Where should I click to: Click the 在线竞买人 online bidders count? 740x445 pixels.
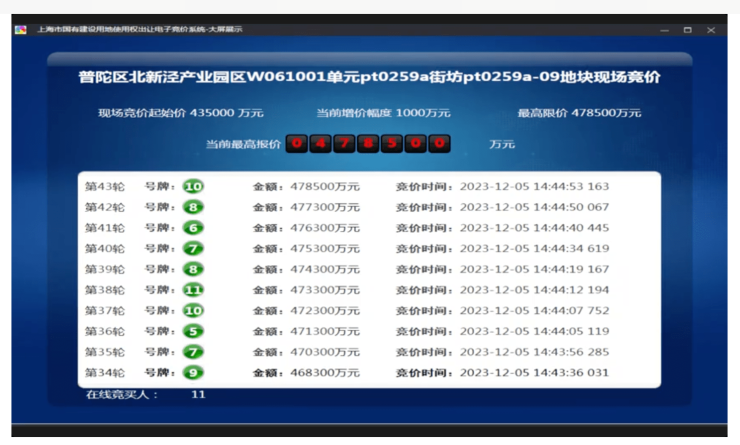tap(145, 395)
